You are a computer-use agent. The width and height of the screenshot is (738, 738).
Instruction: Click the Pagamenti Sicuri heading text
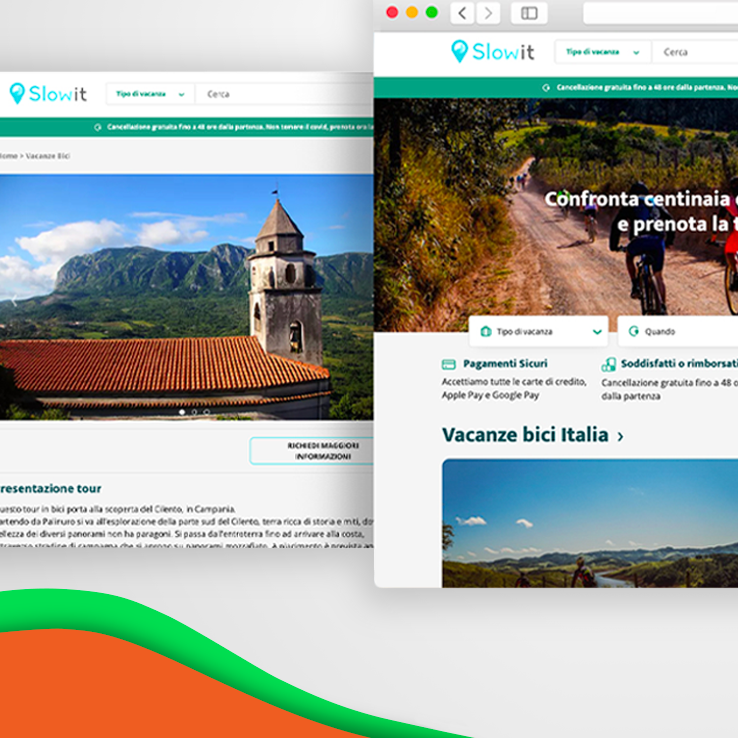505,363
